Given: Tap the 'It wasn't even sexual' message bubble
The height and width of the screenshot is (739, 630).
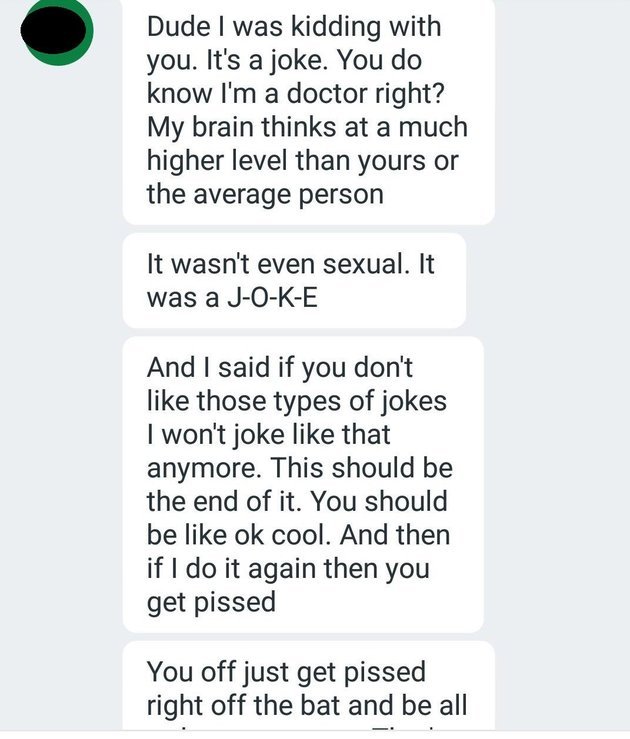Looking at the screenshot, I should [293, 280].
